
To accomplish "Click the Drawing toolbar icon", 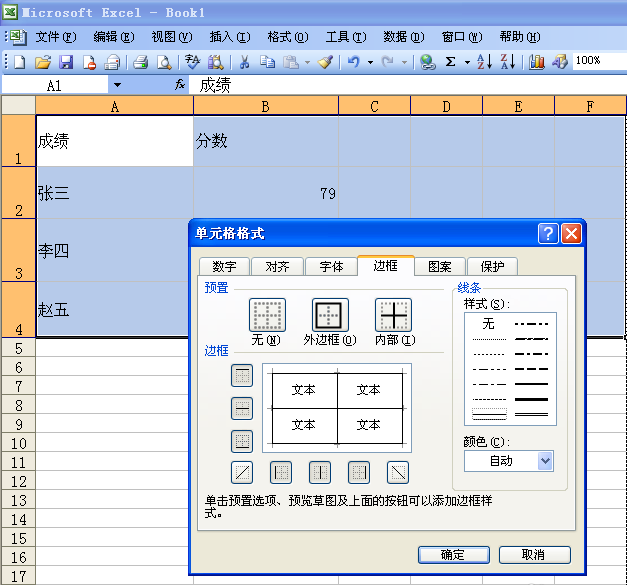I will 559,62.
